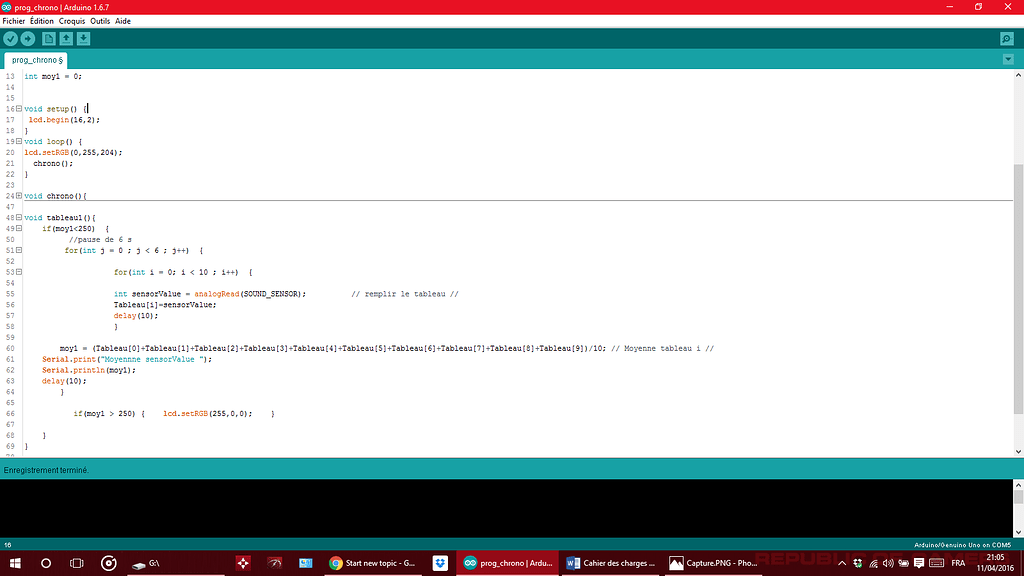The height and width of the screenshot is (576, 1024).
Task: Open the Croquis menu
Action: point(71,20)
